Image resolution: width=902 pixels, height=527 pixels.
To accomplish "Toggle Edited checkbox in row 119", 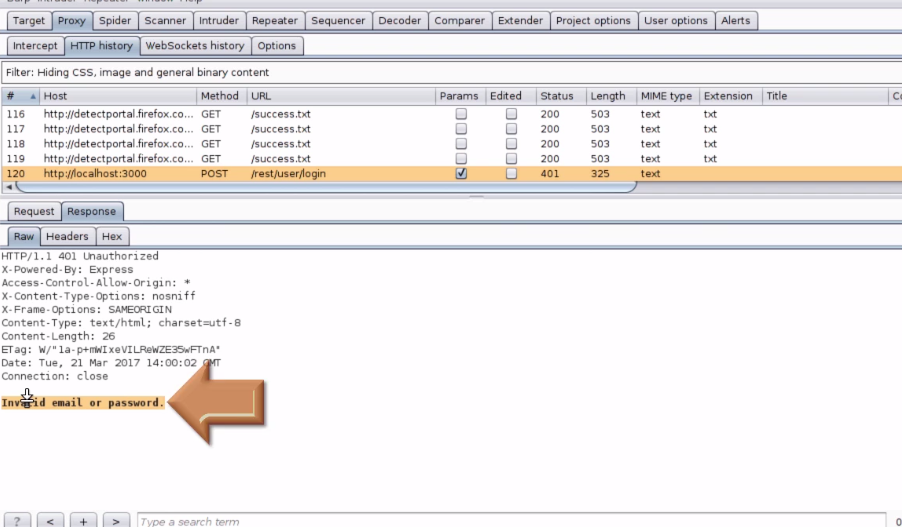I will click(x=511, y=159).
